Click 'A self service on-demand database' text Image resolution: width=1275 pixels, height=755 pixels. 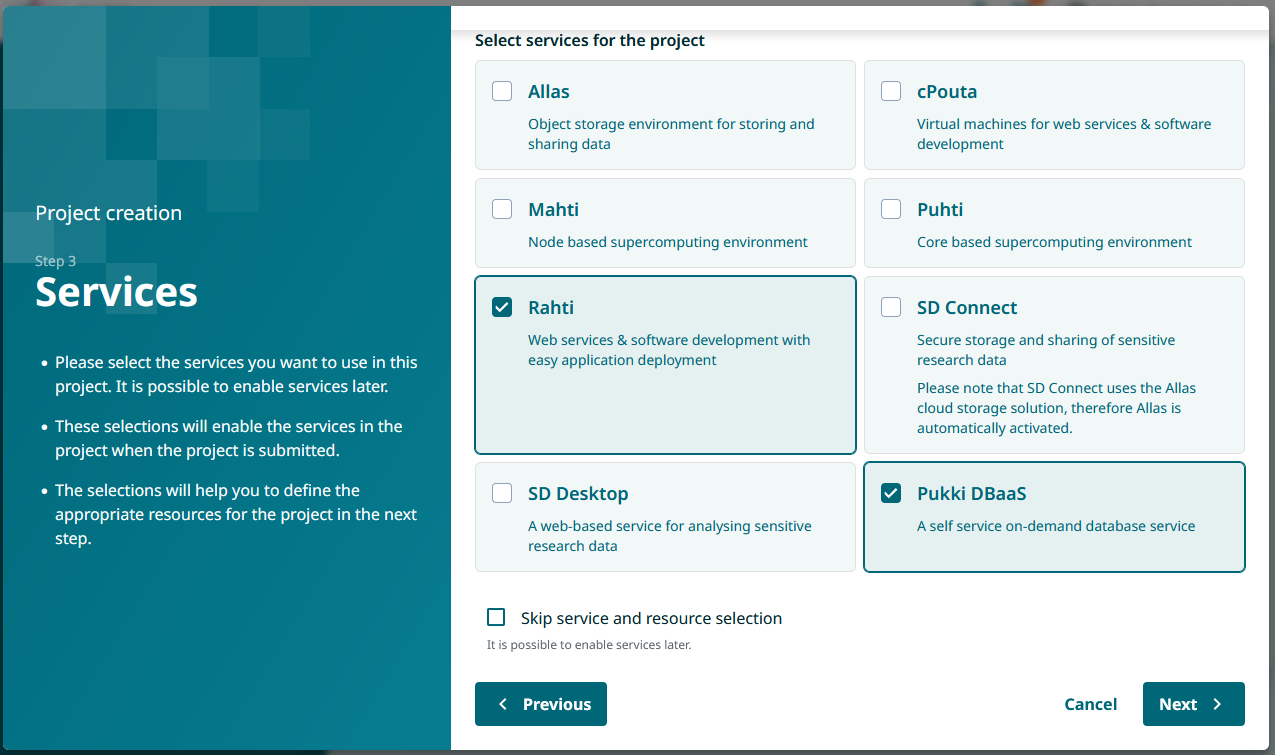coord(1056,526)
